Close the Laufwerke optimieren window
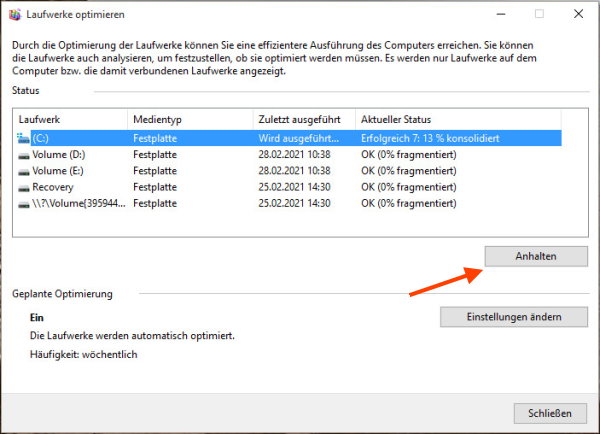 (x=579, y=15)
